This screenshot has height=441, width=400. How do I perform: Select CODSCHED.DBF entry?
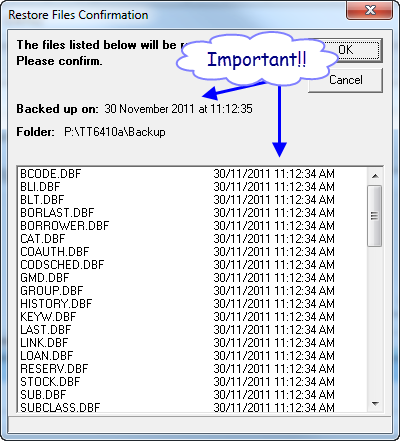(x=193, y=265)
